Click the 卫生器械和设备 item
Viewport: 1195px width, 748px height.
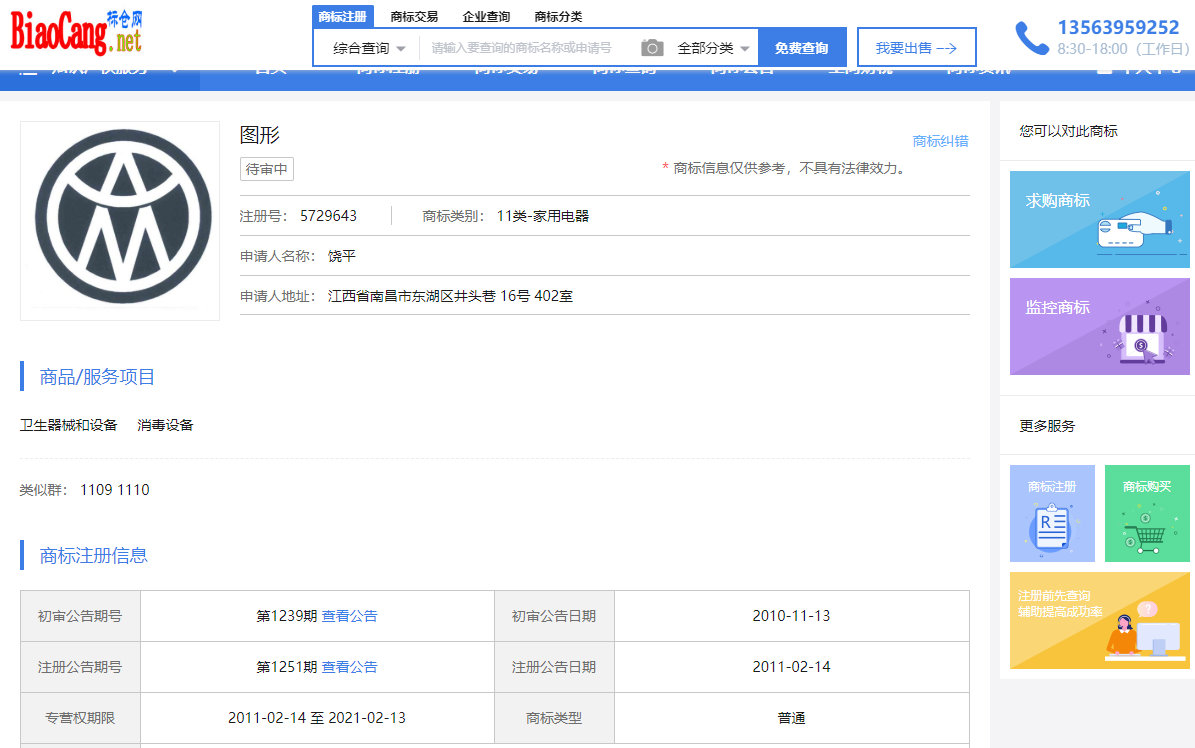coord(69,425)
